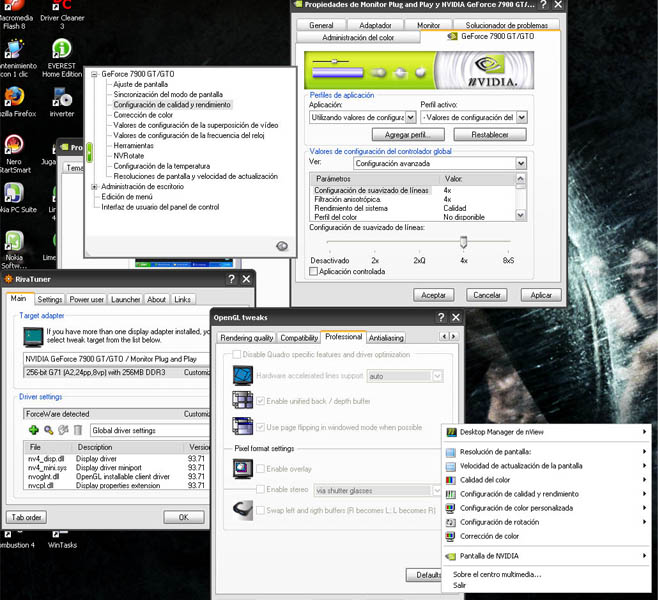Click the RivaTuner gear icon in its title bar

[x=8, y=279]
